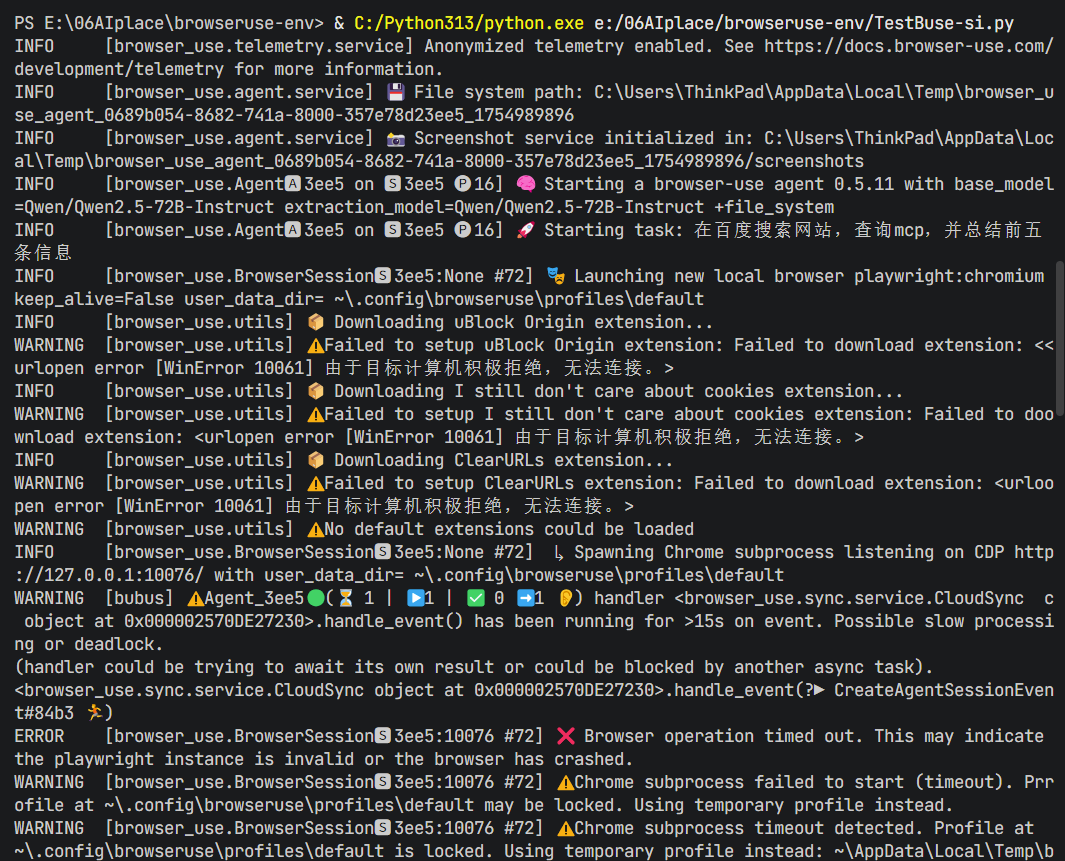The width and height of the screenshot is (1065, 861).
Task: Click the package icon before Downloading uBlock Origin
Action: 316,323
